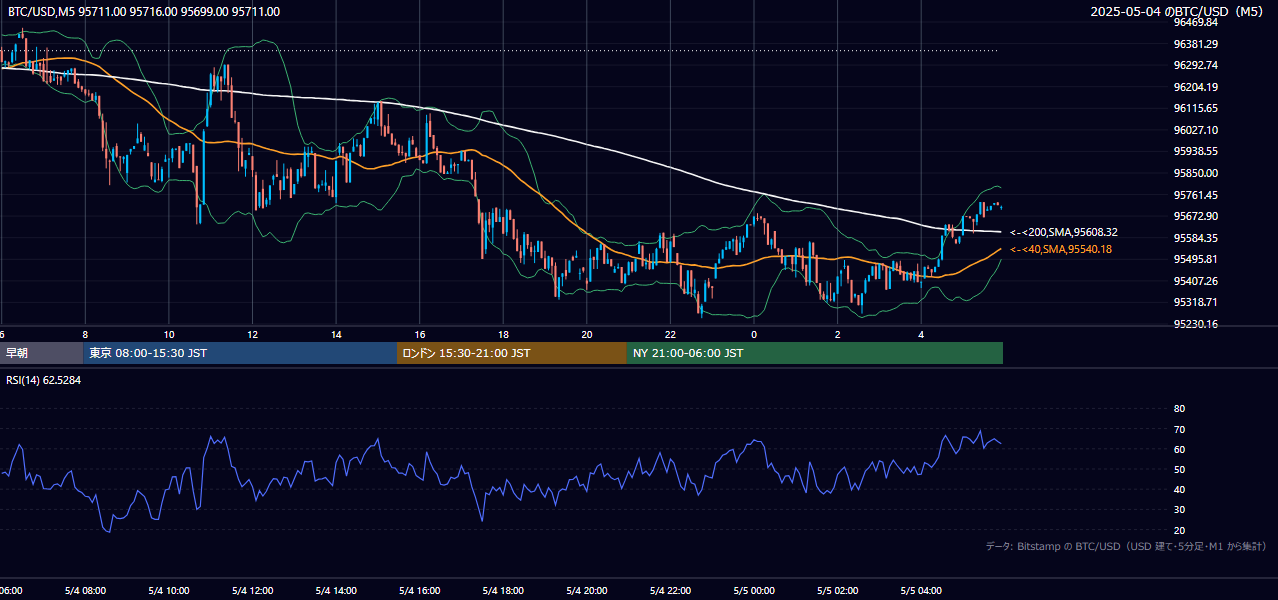Click the hour label 12 under the price chart

coord(253,334)
